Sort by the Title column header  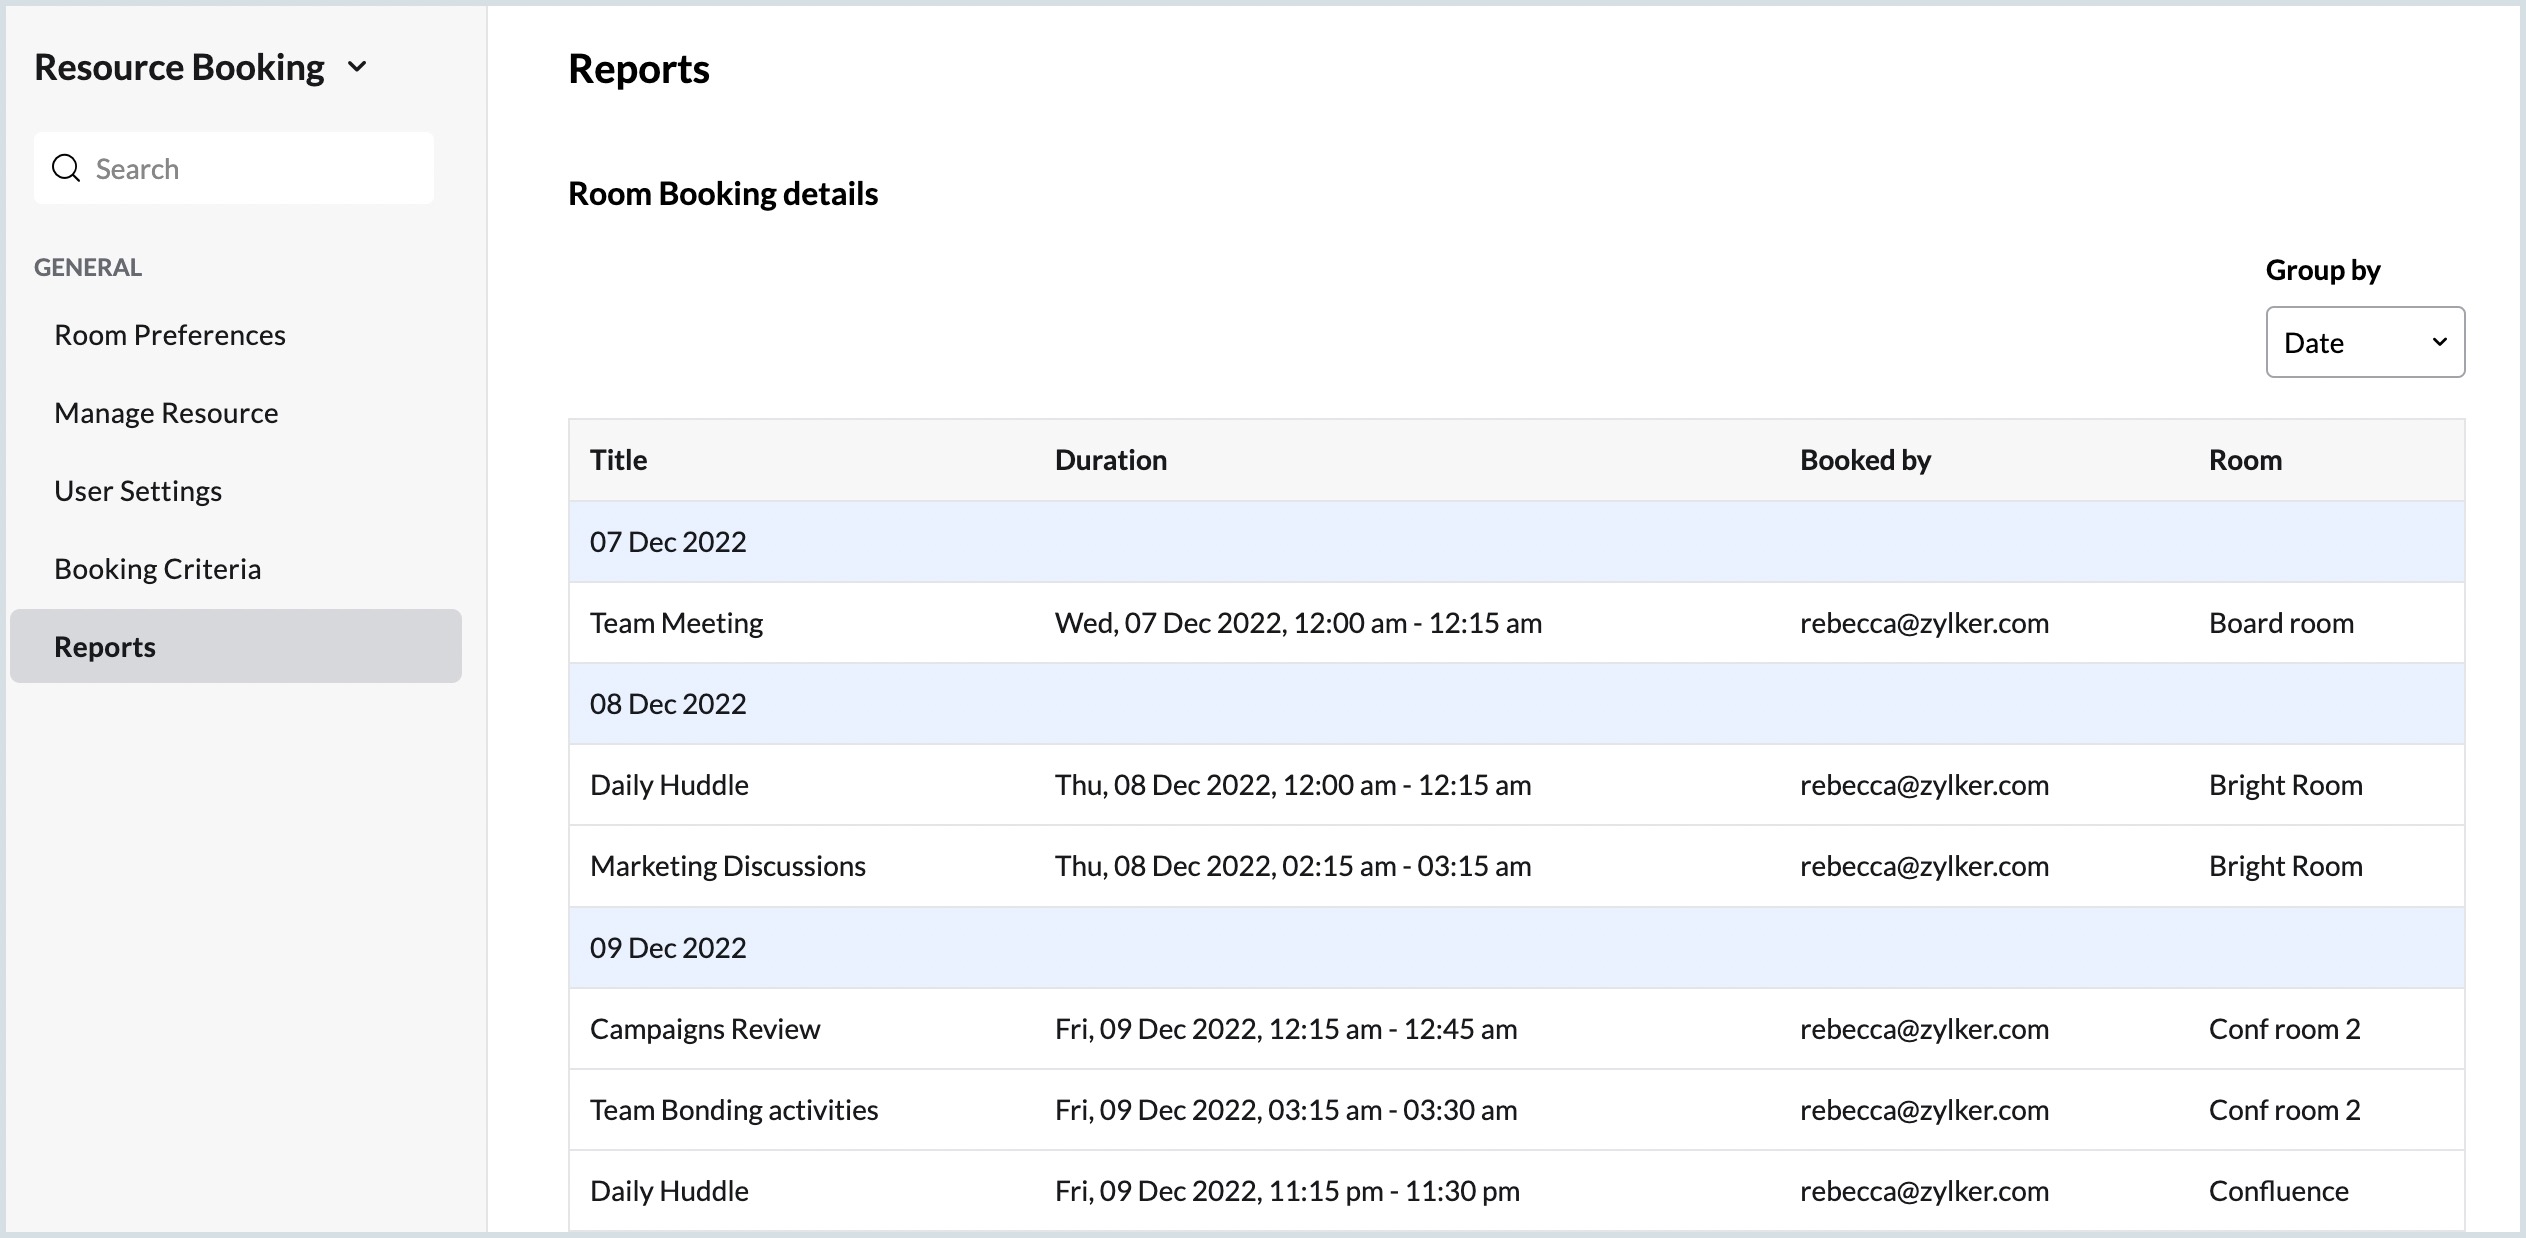click(x=618, y=460)
